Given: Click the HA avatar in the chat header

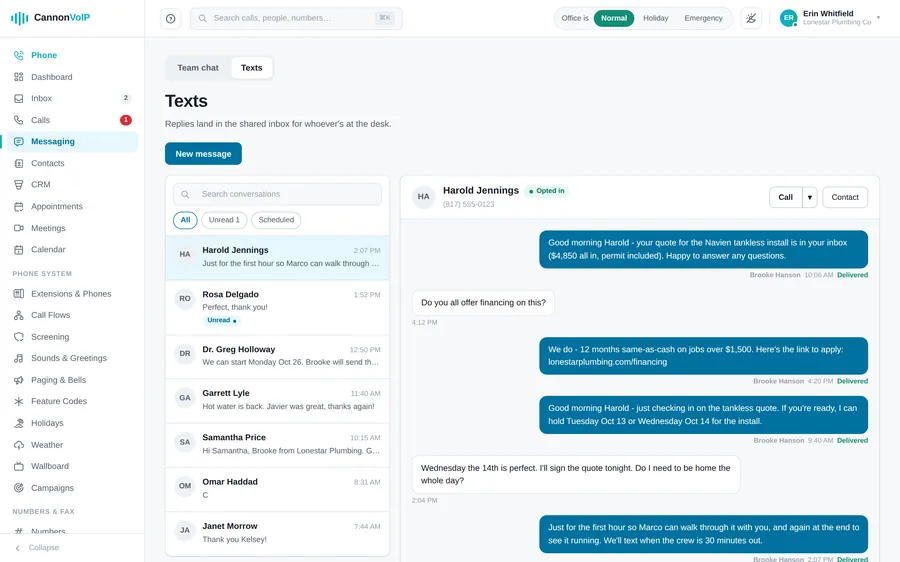Looking at the screenshot, I should click(x=424, y=197).
